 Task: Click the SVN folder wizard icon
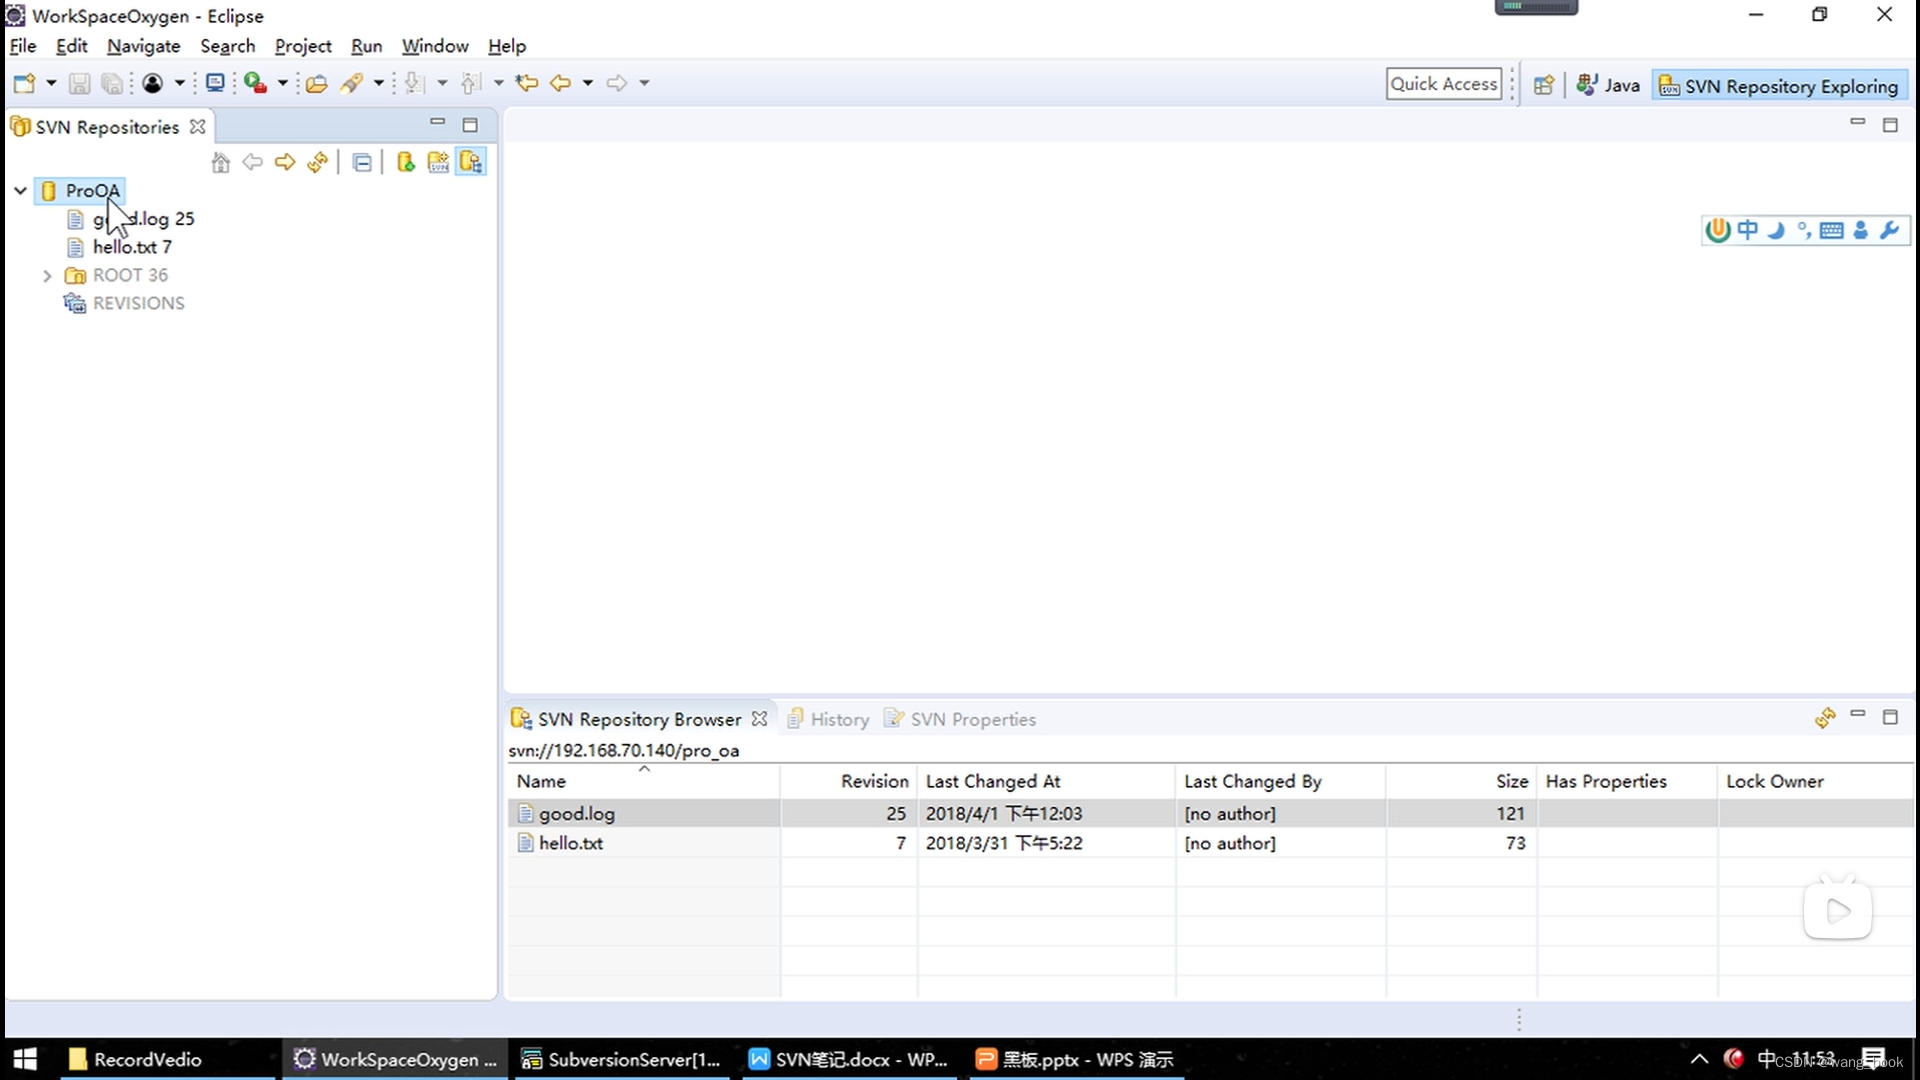pyautogui.click(x=438, y=162)
